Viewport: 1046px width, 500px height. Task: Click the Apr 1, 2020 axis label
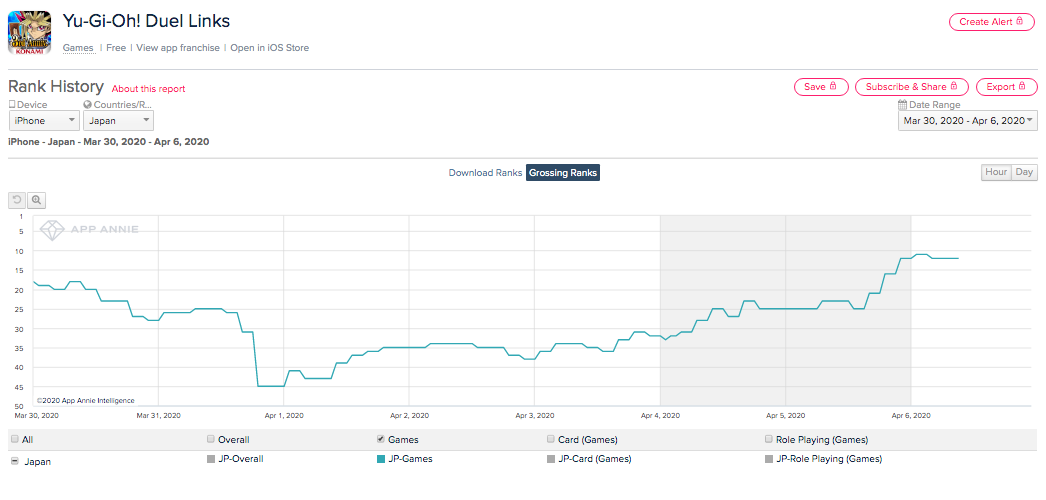pos(284,415)
